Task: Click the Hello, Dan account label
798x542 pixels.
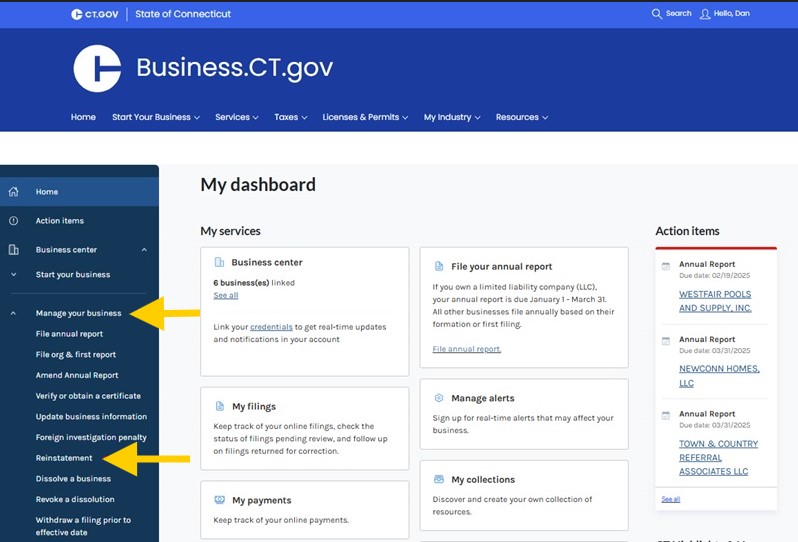Action: pyautogui.click(x=731, y=14)
